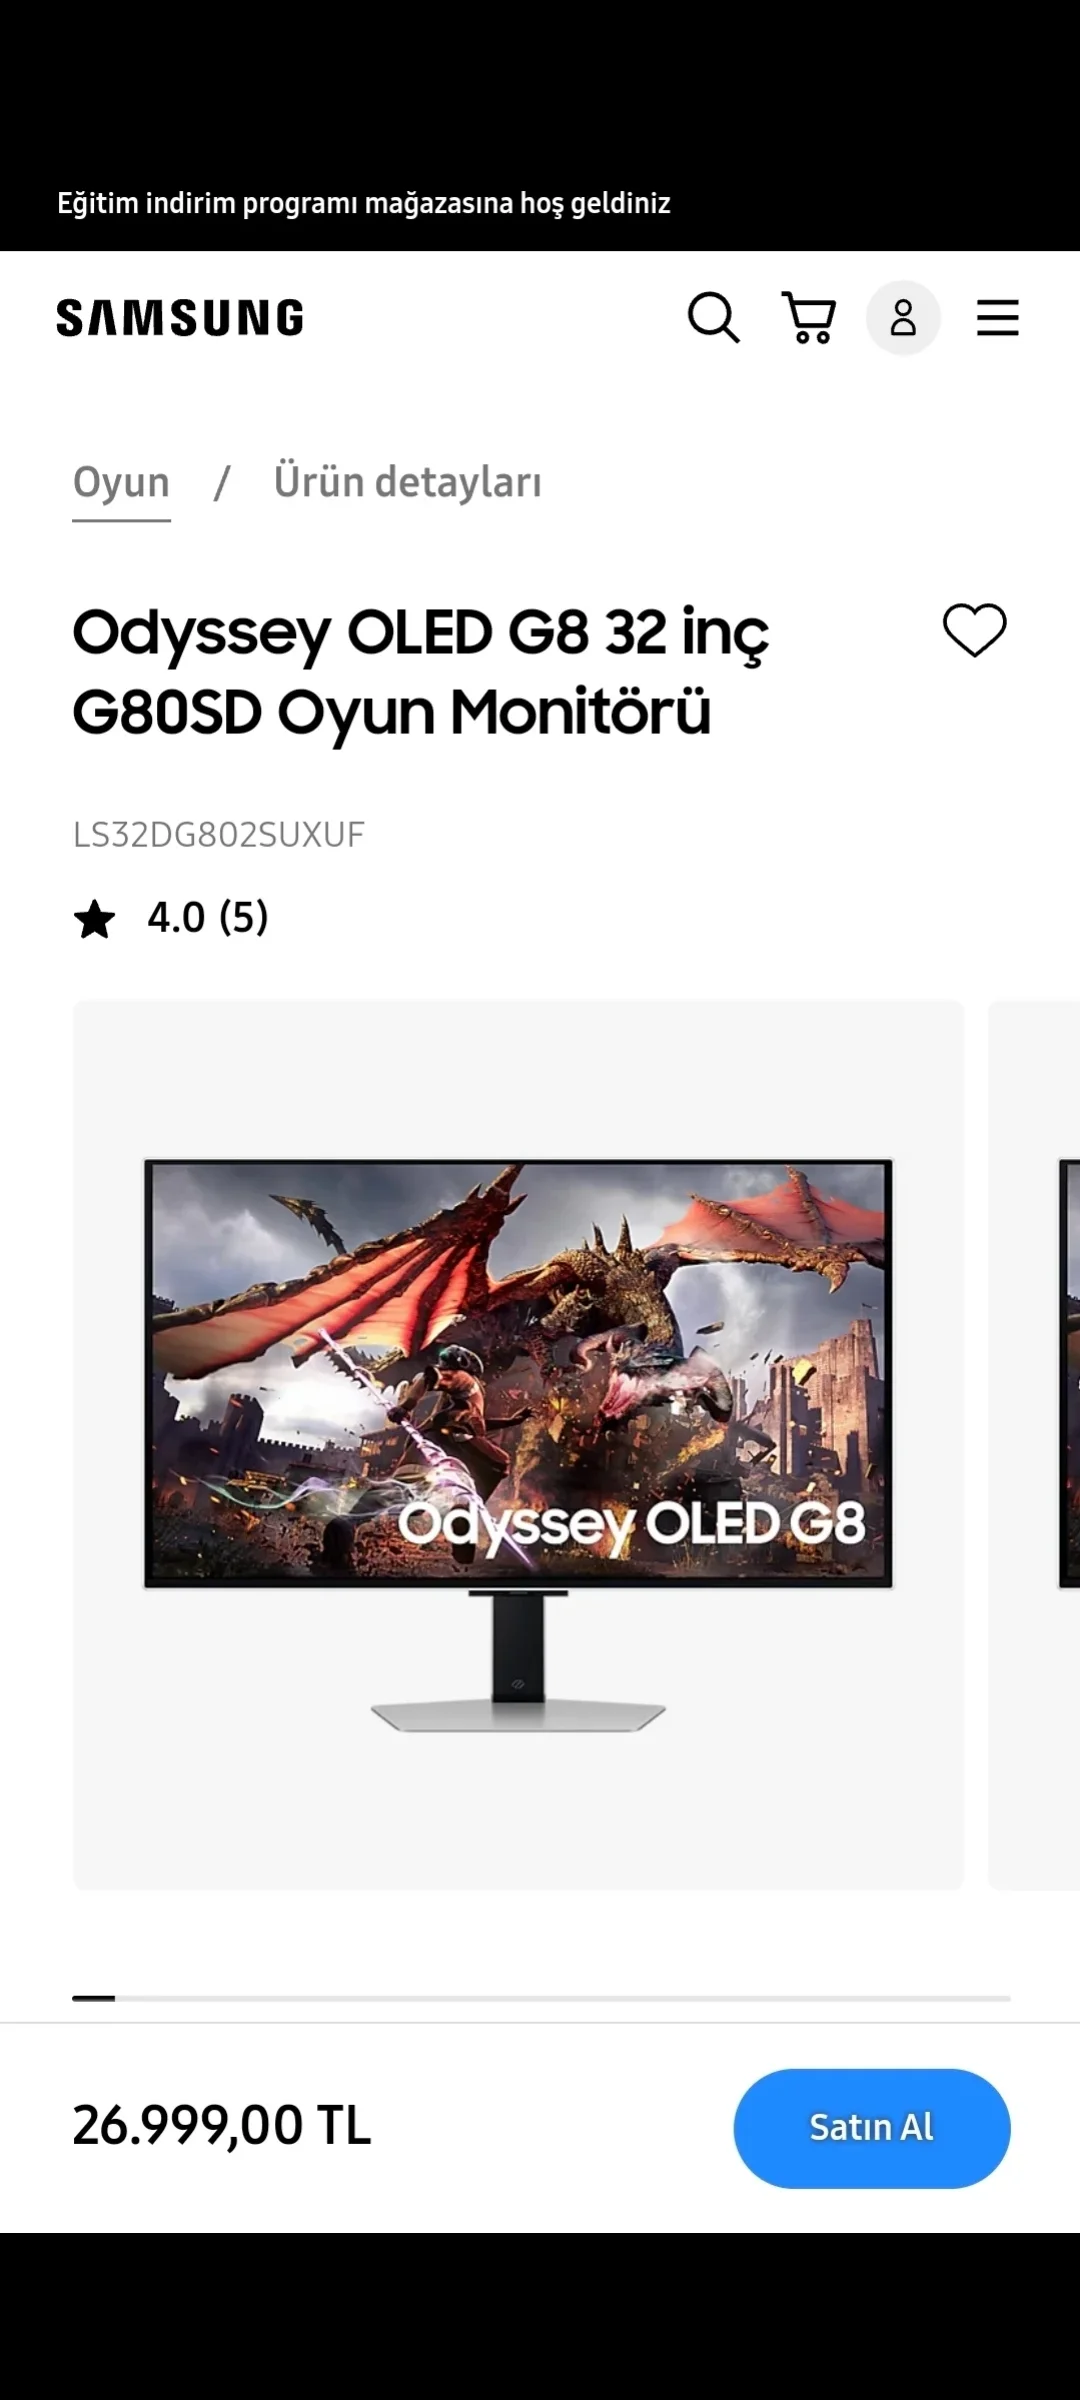Tap the monitor stand base in product photo
The height and width of the screenshot is (2400, 1080).
coord(518,1716)
